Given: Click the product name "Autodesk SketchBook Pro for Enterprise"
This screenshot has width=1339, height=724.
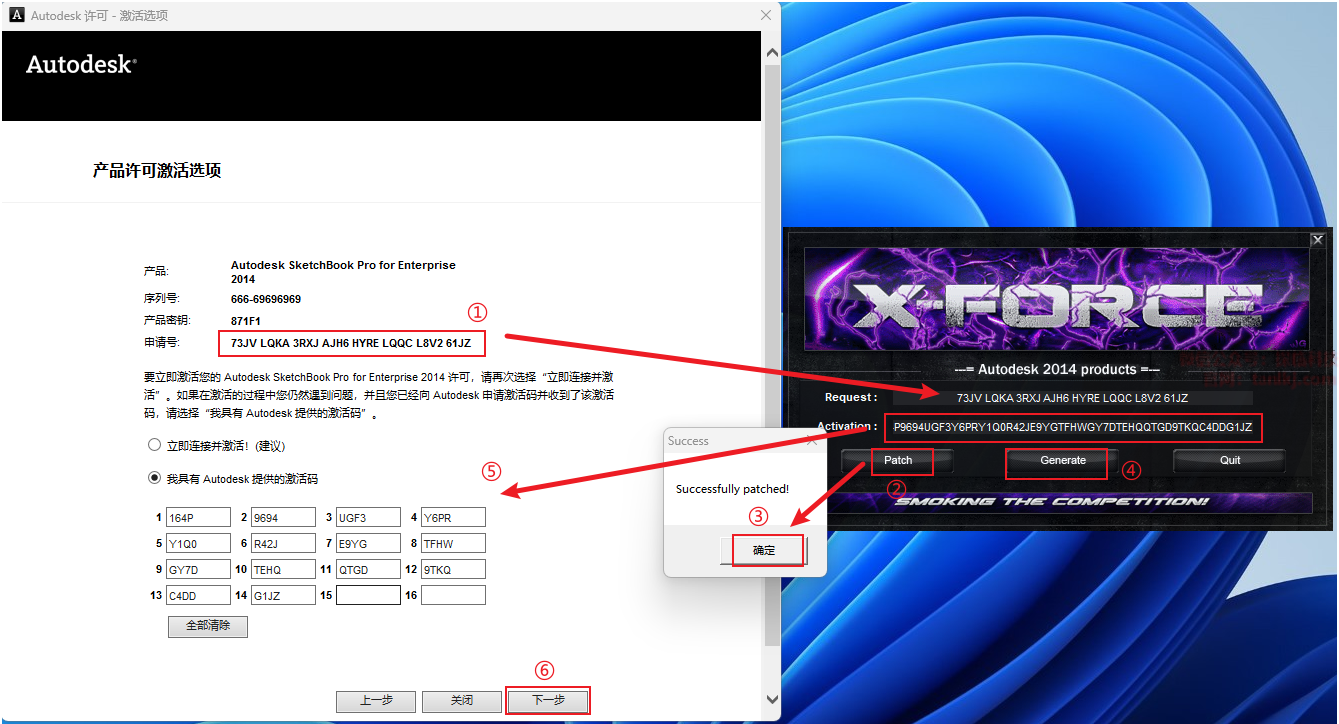Looking at the screenshot, I should click(x=343, y=265).
